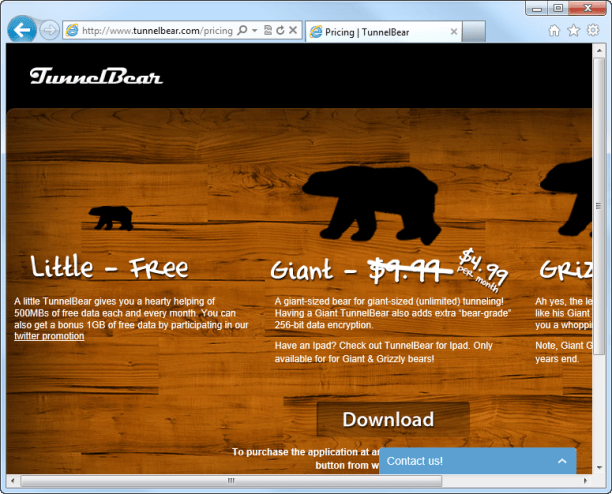Select the Pricing | TunnelBear tab

coord(383,32)
